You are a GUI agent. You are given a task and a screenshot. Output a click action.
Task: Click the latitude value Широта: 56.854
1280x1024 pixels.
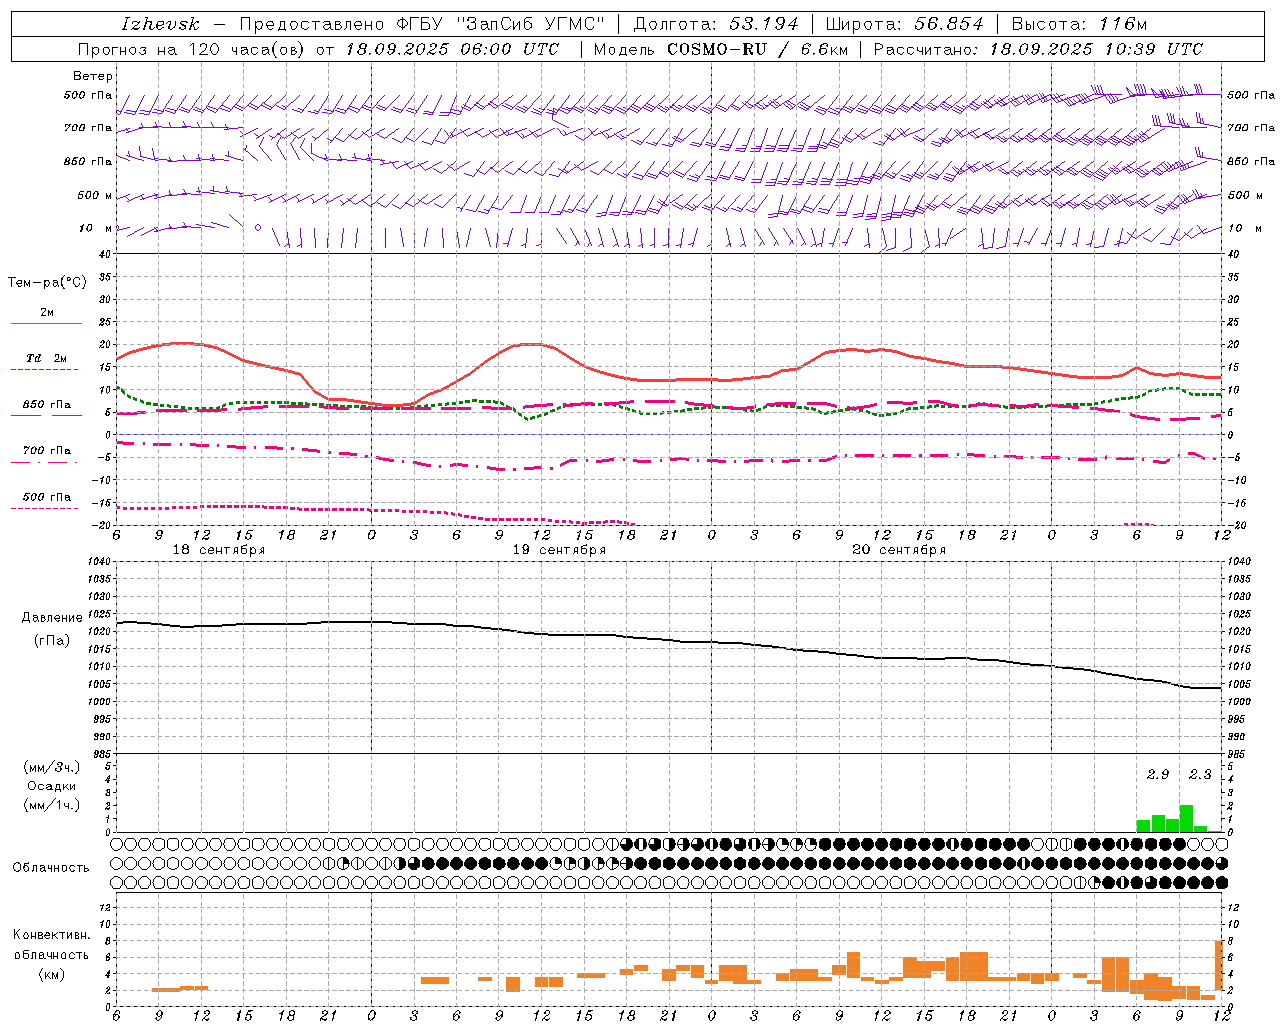pyautogui.click(x=905, y=24)
